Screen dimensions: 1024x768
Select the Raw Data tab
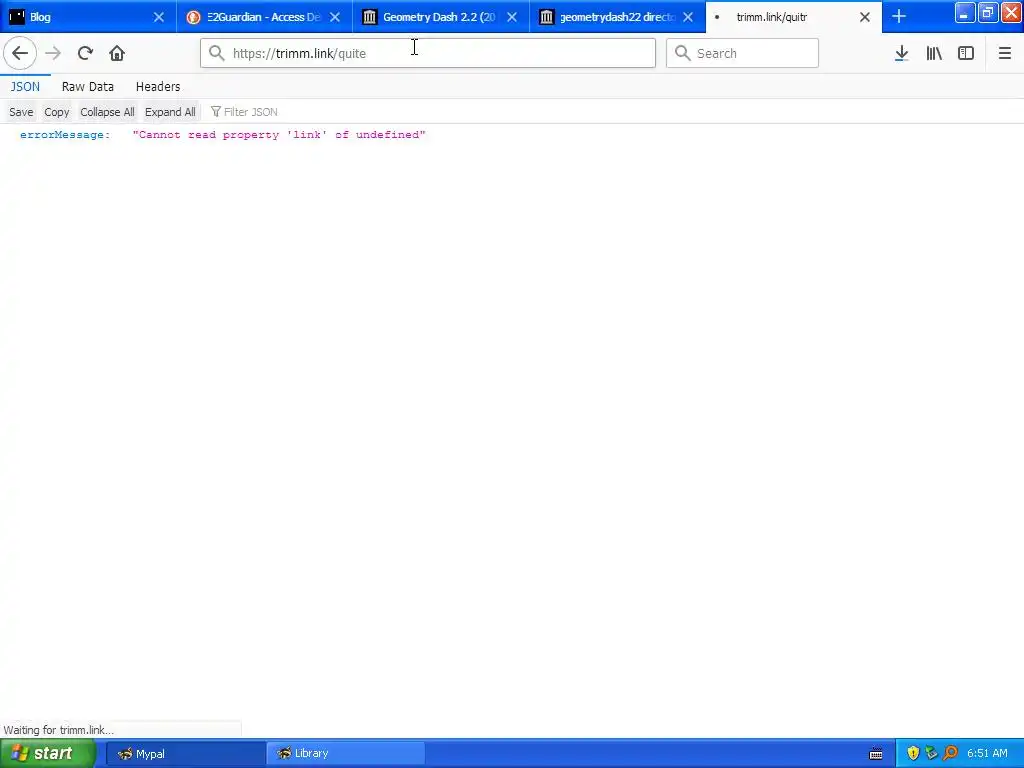[x=88, y=86]
